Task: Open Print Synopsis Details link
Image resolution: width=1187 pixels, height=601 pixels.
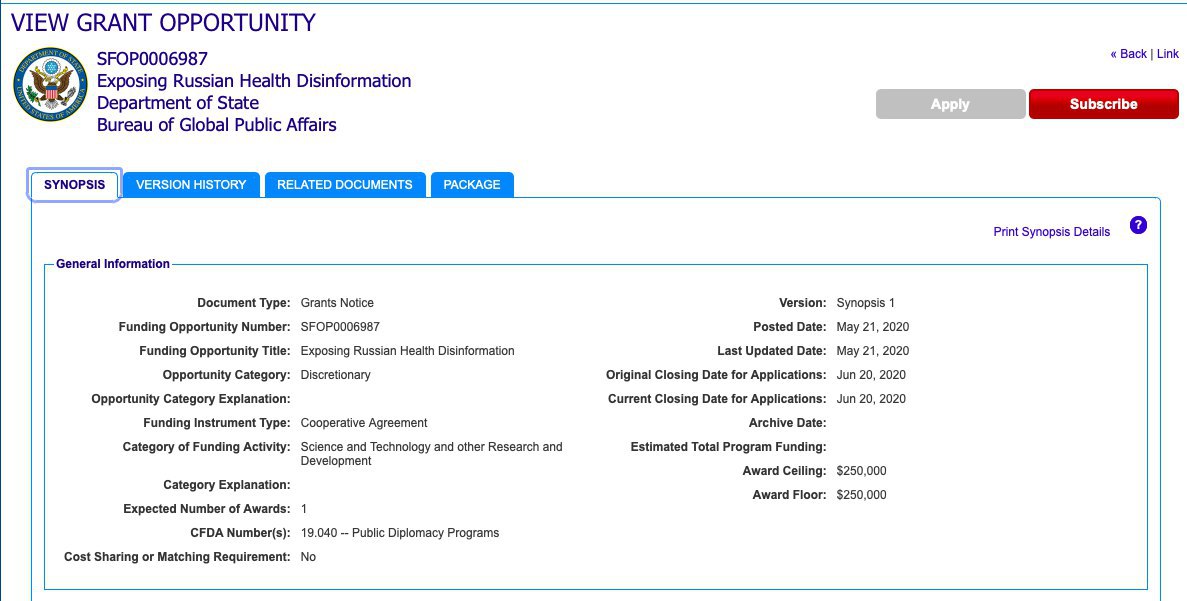Action: [1051, 232]
